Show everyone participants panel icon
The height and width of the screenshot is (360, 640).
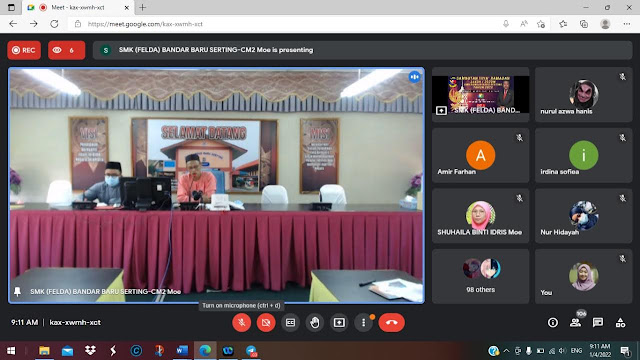click(576, 322)
